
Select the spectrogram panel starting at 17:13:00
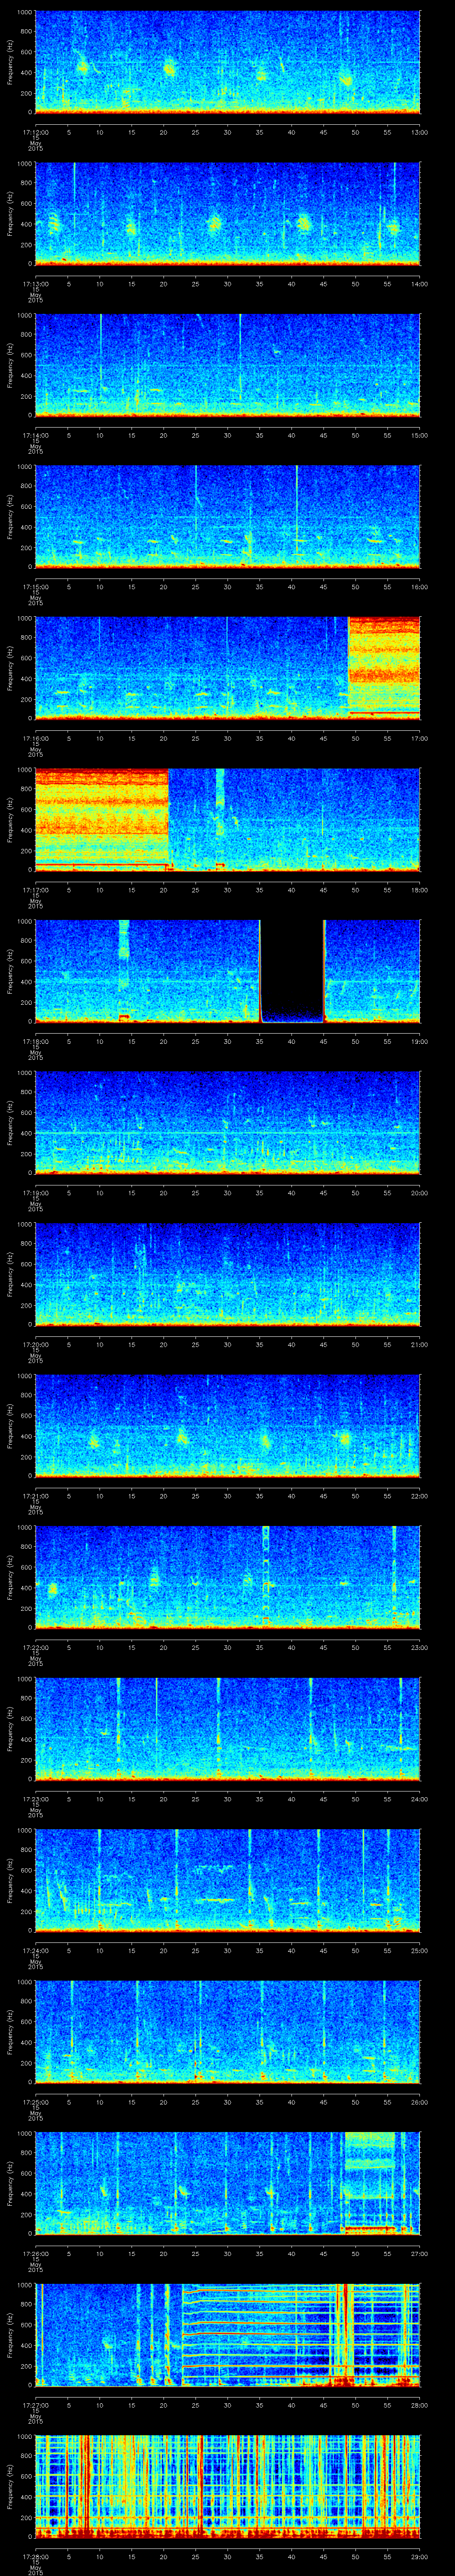227,213
